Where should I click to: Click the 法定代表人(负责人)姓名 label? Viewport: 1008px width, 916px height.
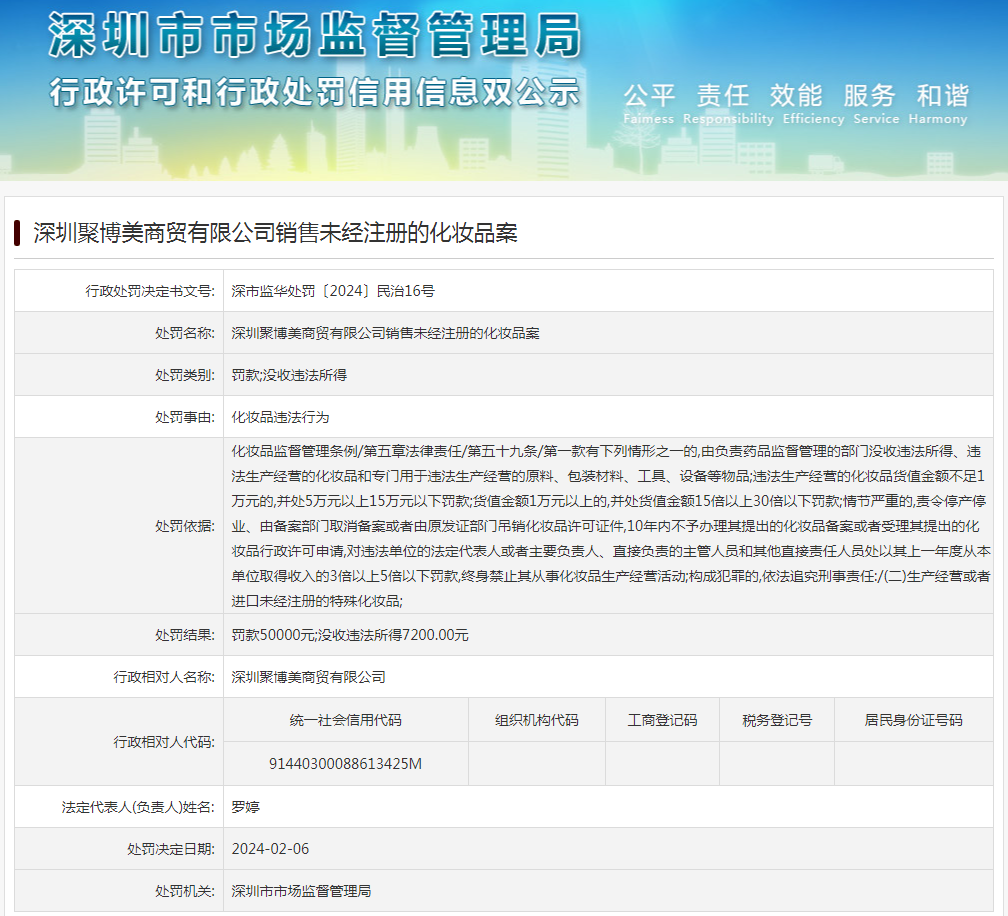pos(138,807)
